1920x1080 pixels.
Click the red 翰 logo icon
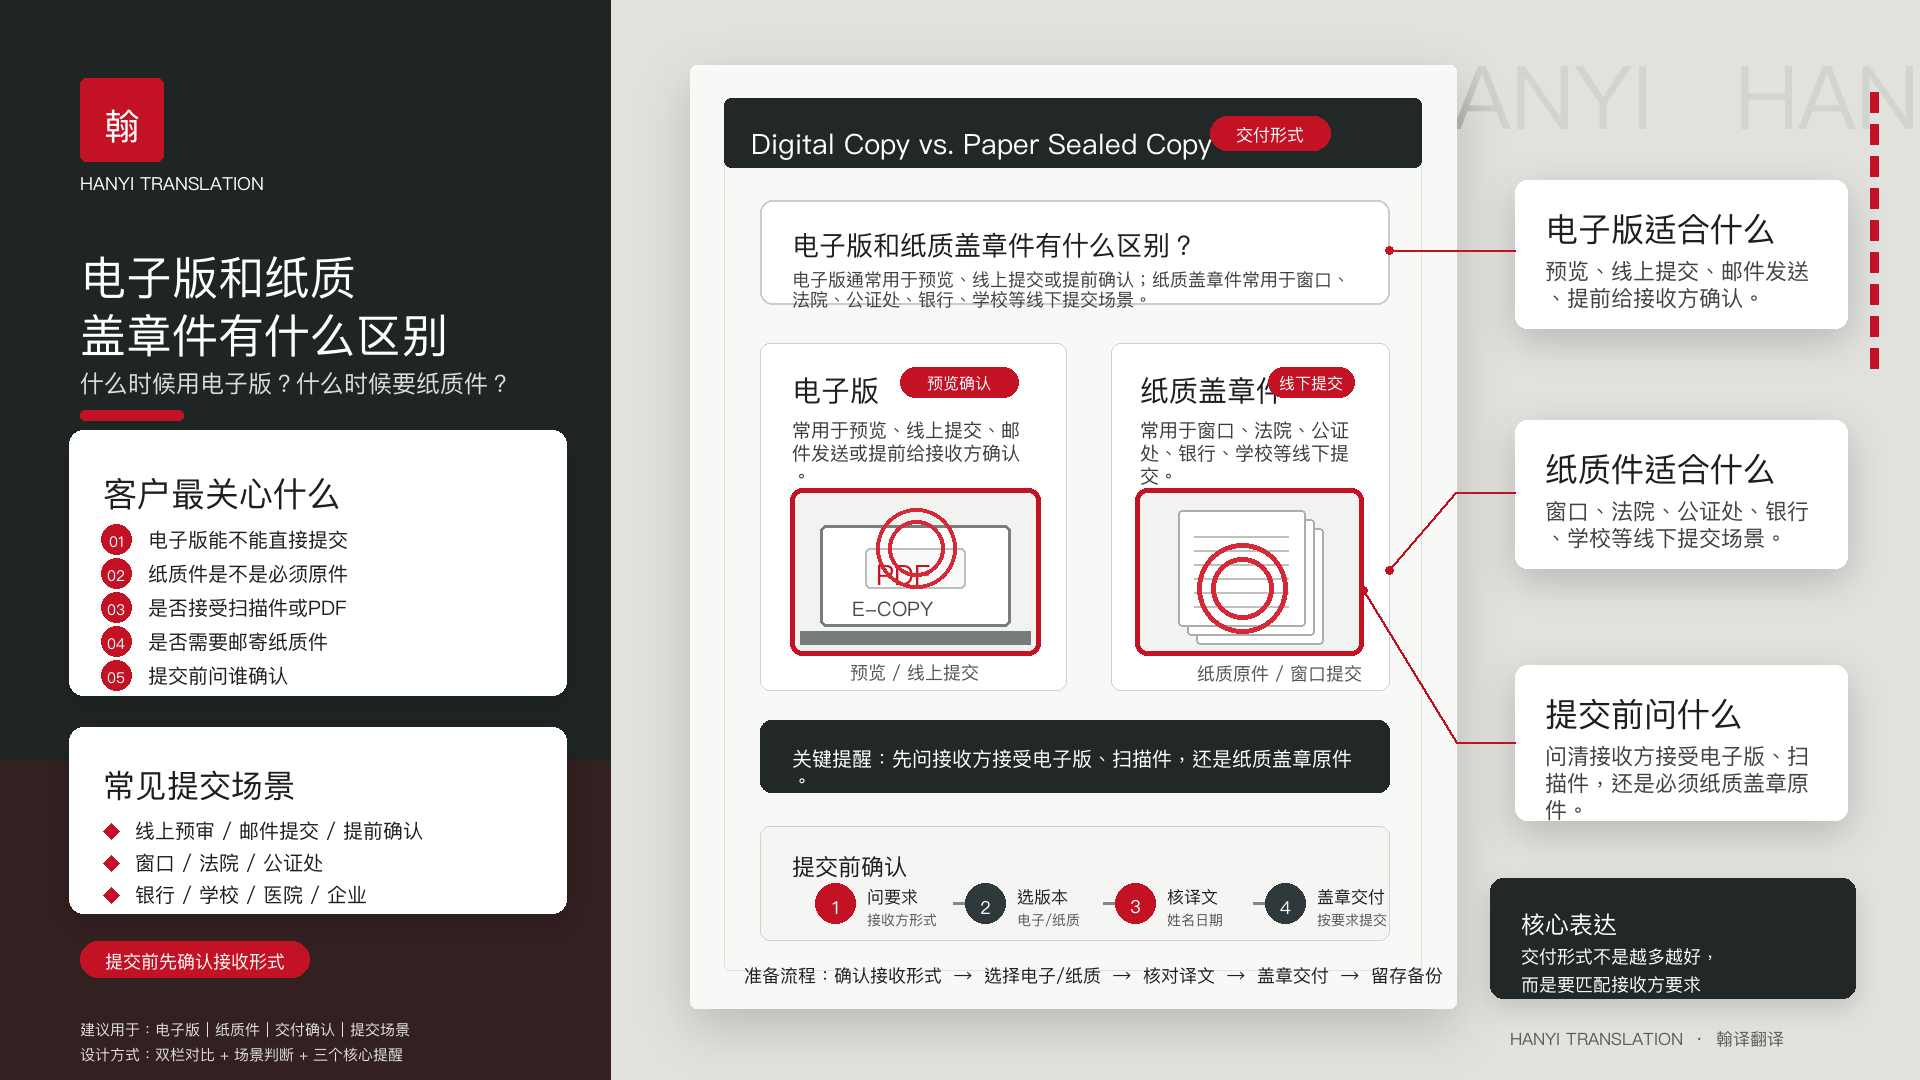[122, 120]
